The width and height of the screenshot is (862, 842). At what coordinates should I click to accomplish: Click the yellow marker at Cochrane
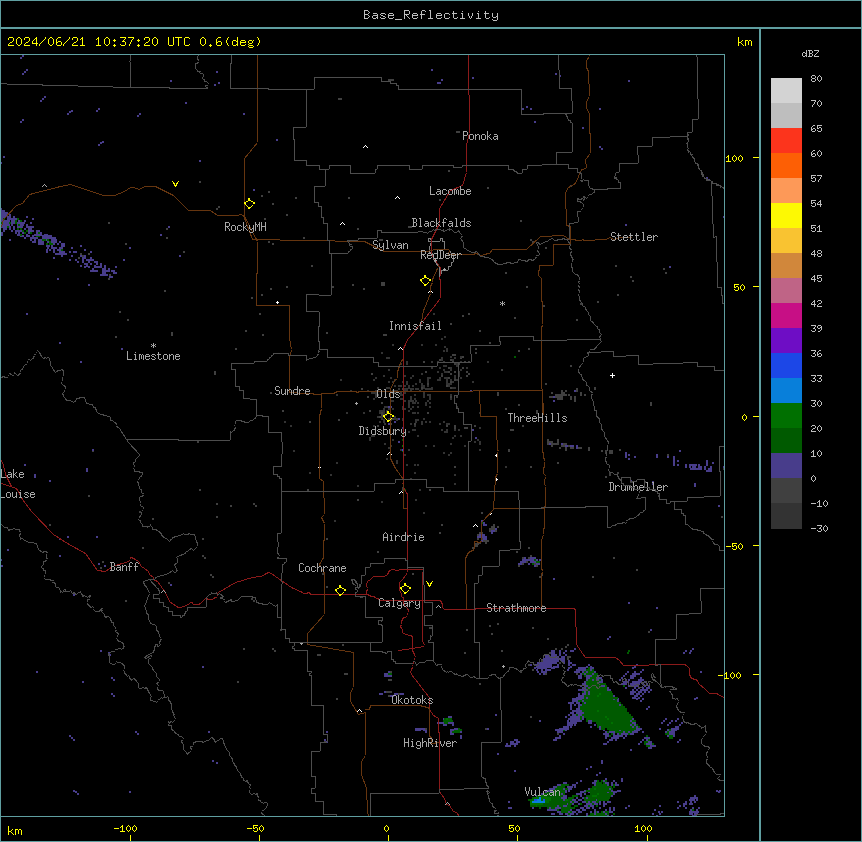point(340,590)
